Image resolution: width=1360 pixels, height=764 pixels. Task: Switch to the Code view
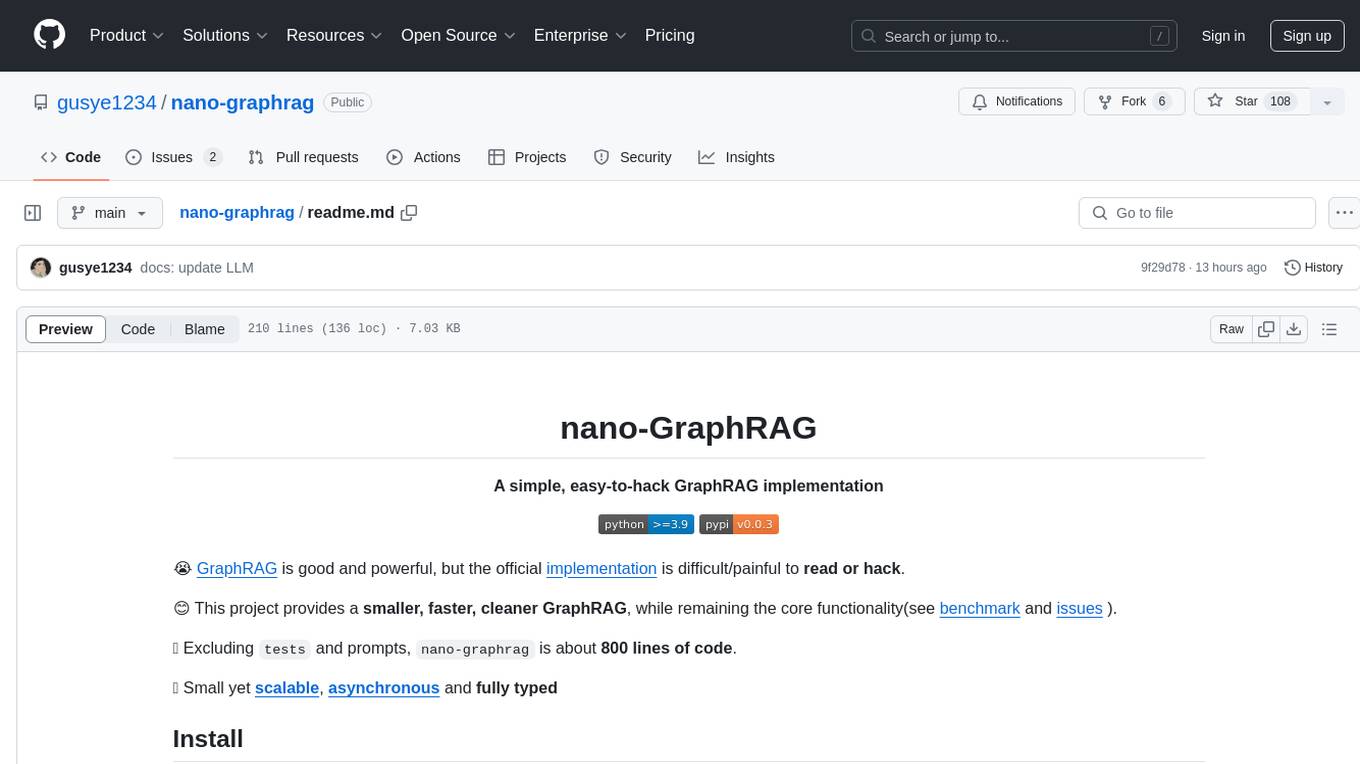[138, 329]
